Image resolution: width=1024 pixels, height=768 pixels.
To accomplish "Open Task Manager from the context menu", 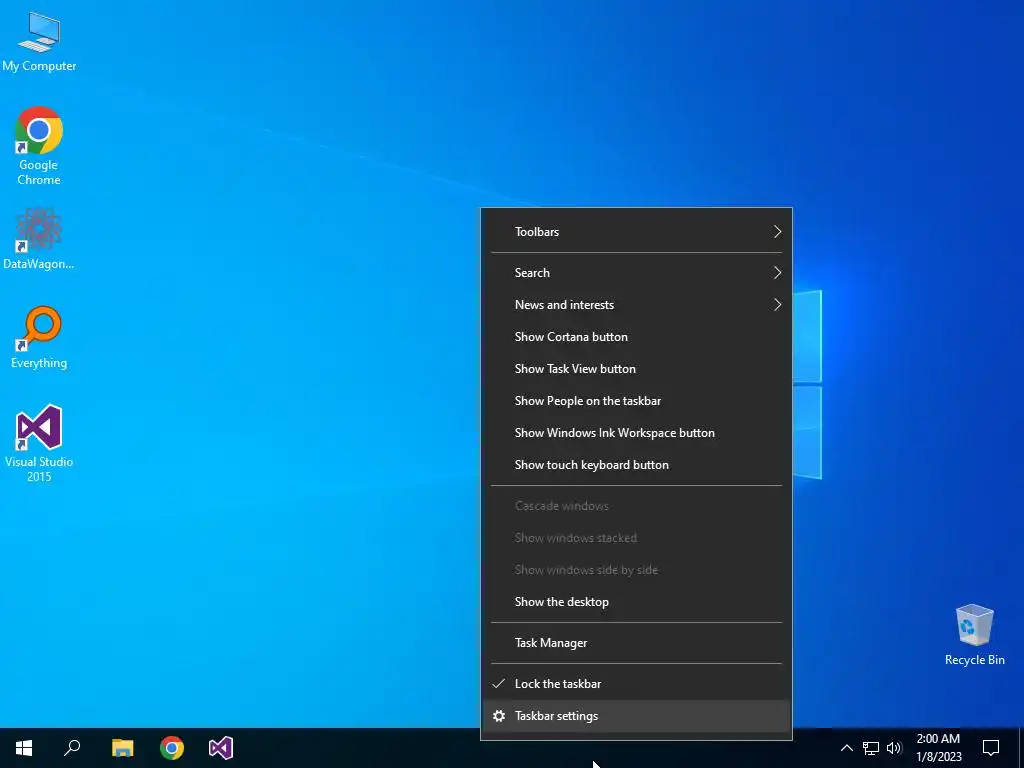I will pos(636,643).
